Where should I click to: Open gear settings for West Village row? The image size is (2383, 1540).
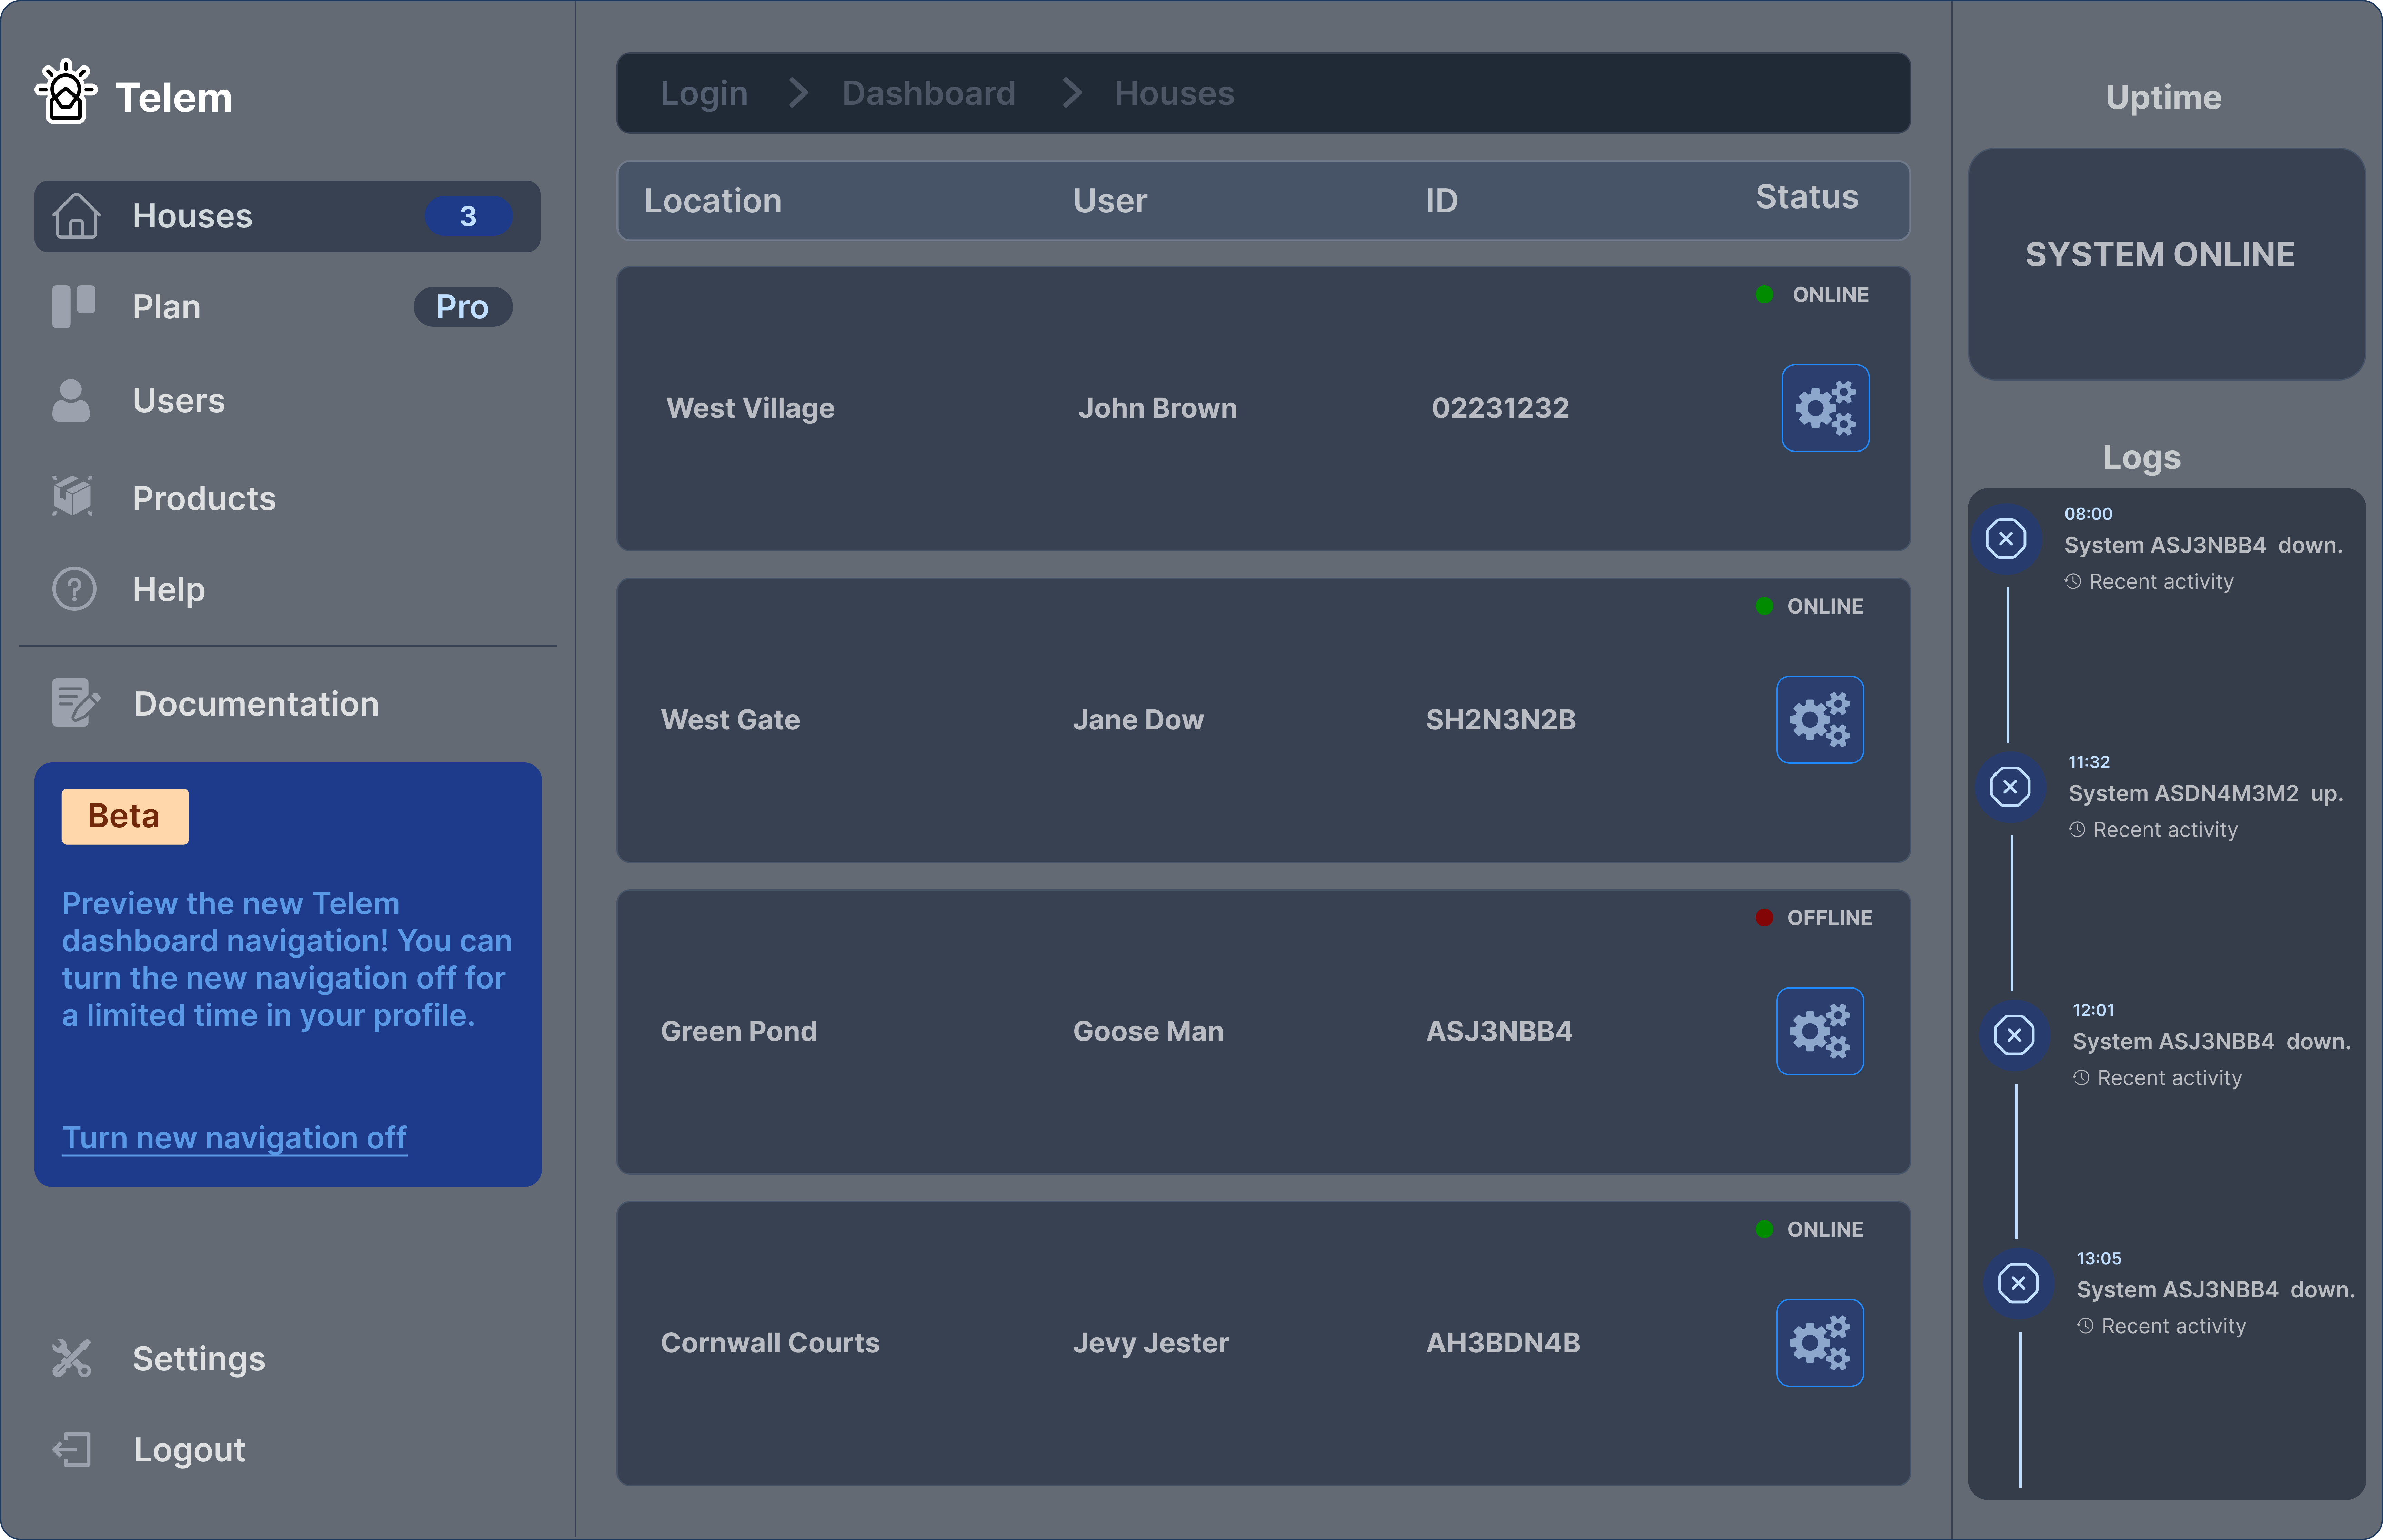1825,408
